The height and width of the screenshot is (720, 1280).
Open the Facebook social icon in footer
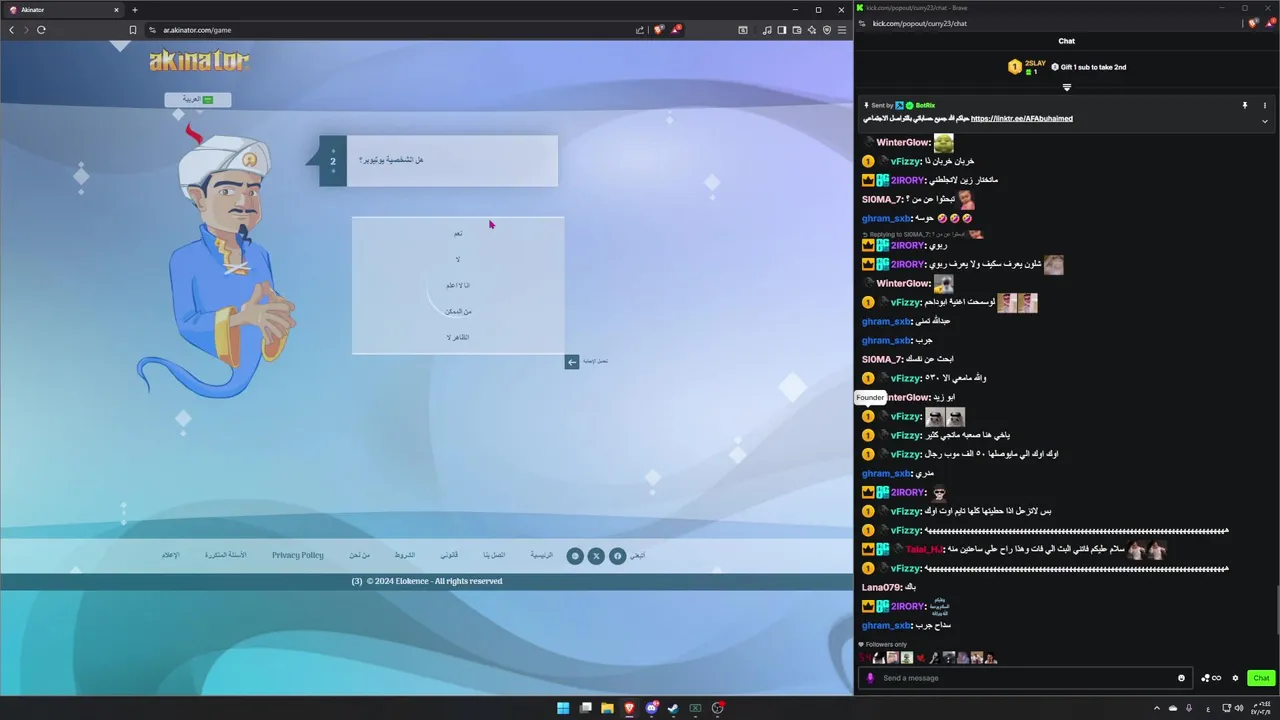(618, 556)
